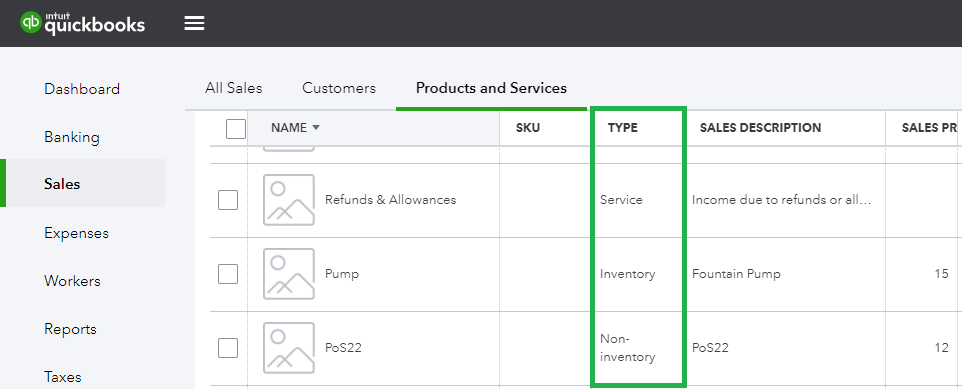Viewport: 962px width, 389px height.
Task: Toggle the hamburger navigation menu
Action: 194,23
